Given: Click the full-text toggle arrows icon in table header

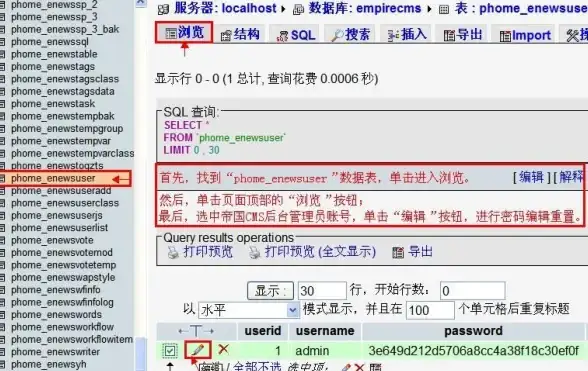Looking at the screenshot, I should pyautogui.click(x=196, y=331).
